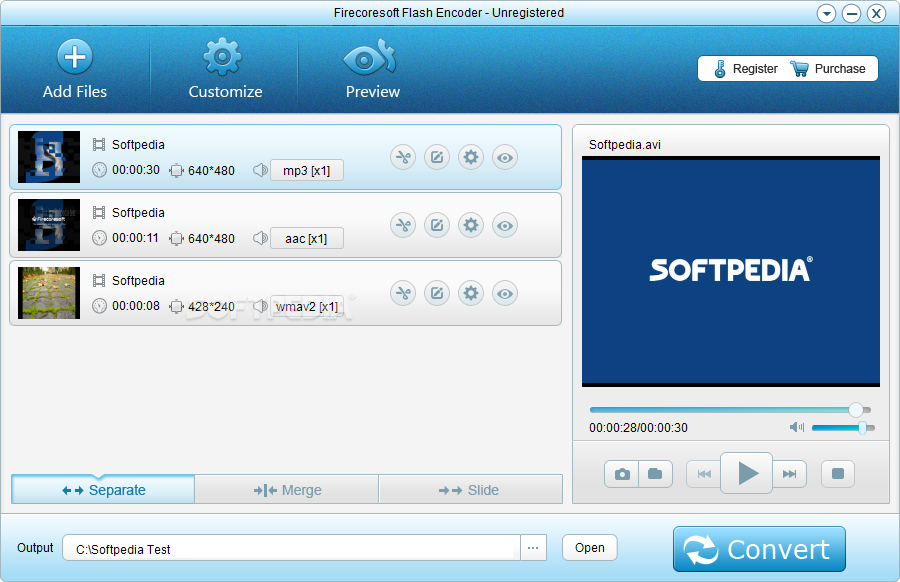Select thumbnail of the 00:00:30 clip
The width and height of the screenshot is (900, 582).
point(49,157)
